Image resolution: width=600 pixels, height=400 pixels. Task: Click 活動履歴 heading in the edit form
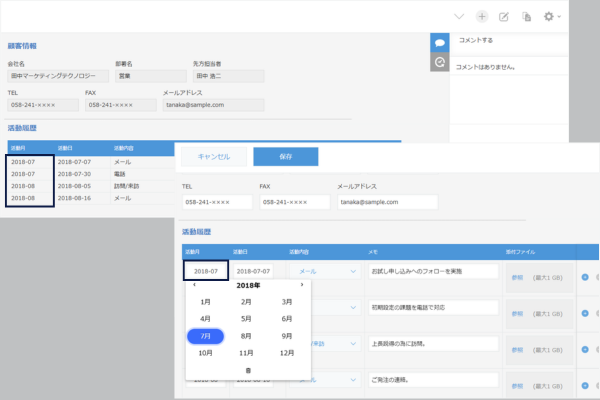point(196,232)
